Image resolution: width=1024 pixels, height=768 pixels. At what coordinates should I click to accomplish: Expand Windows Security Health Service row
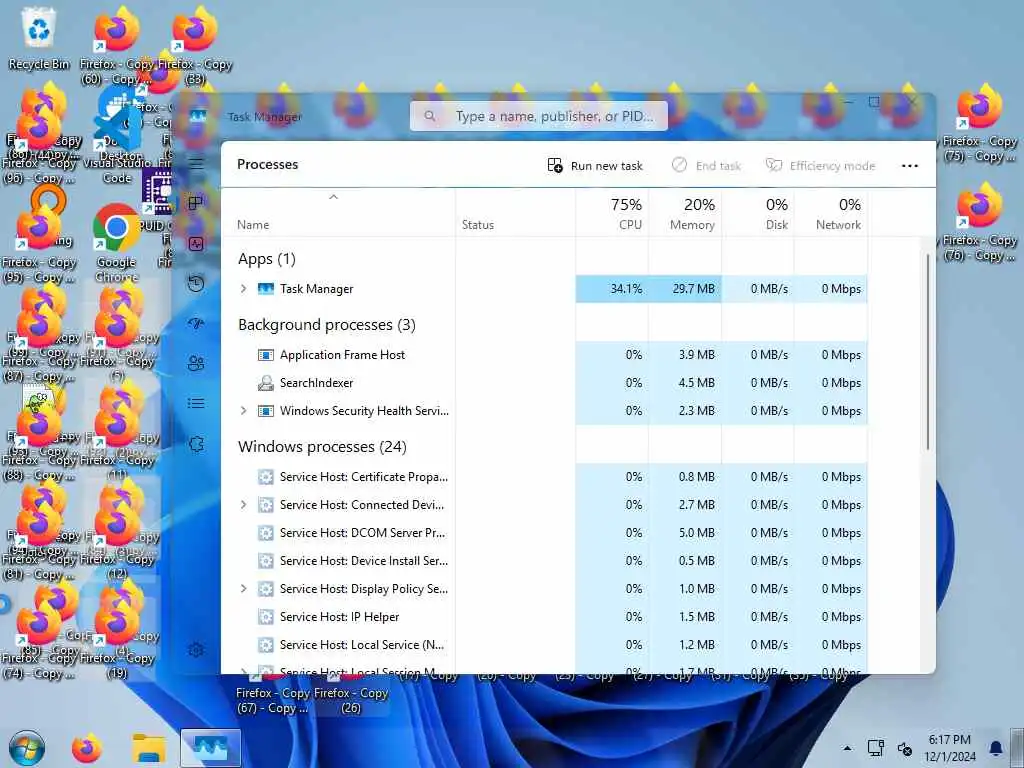(x=244, y=410)
